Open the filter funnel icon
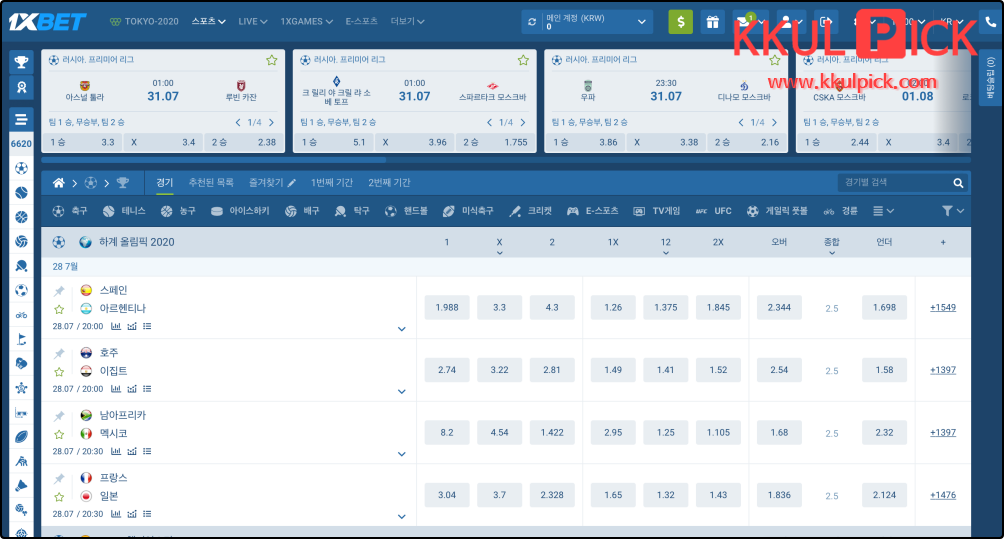The width and height of the screenshot is (1004, 539). pos(947,211)
